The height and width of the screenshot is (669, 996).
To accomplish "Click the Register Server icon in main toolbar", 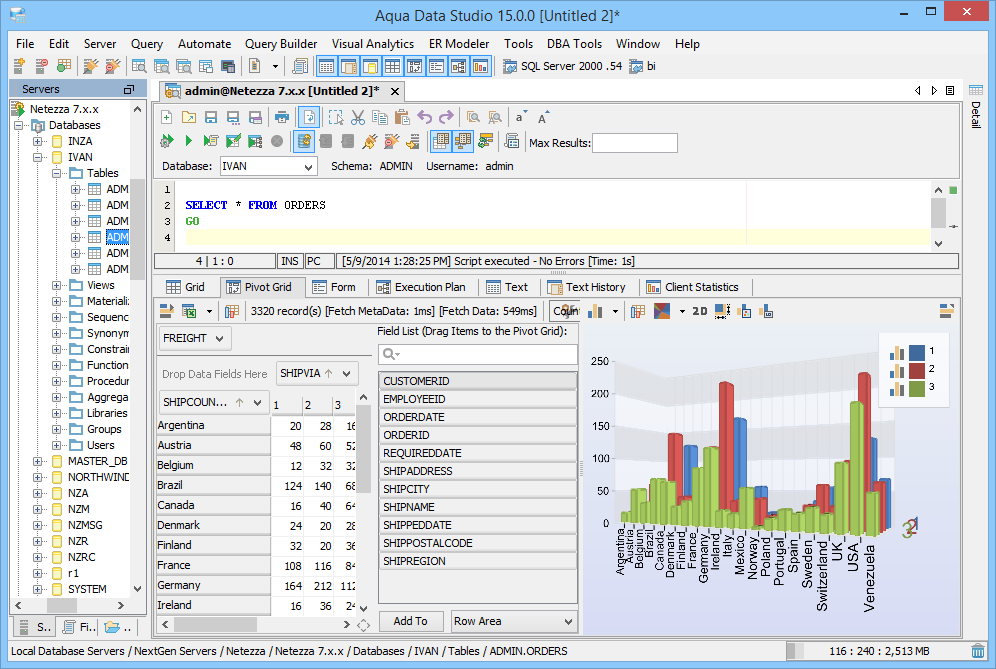I will 19,65.
